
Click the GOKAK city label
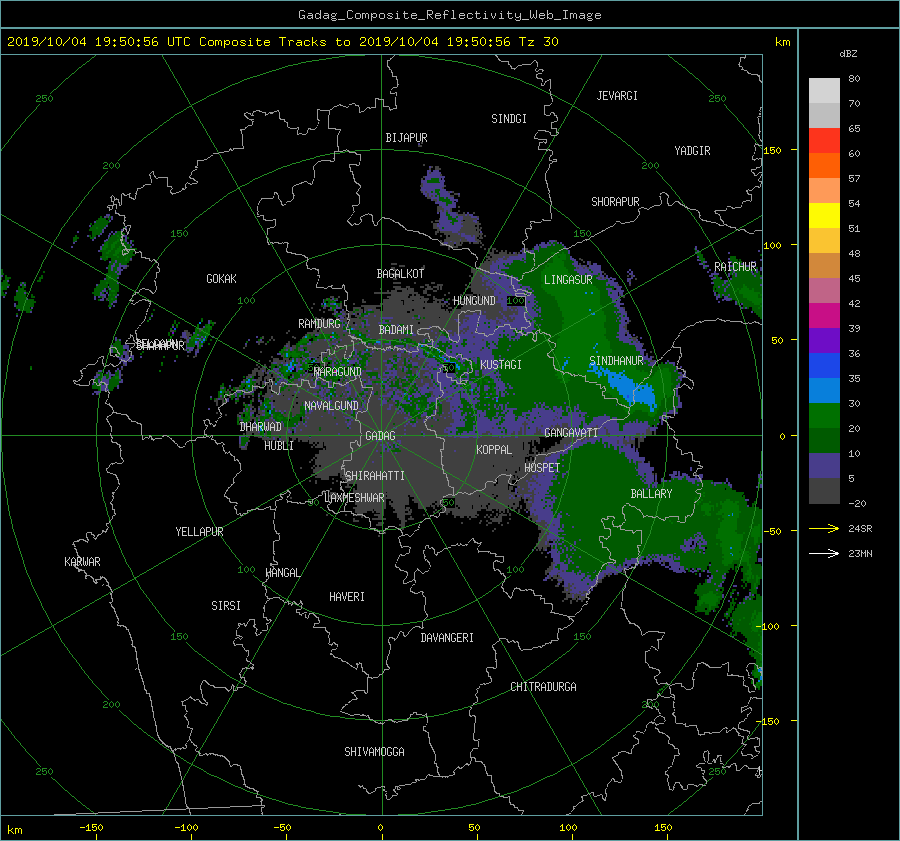[x=222, y=279]
